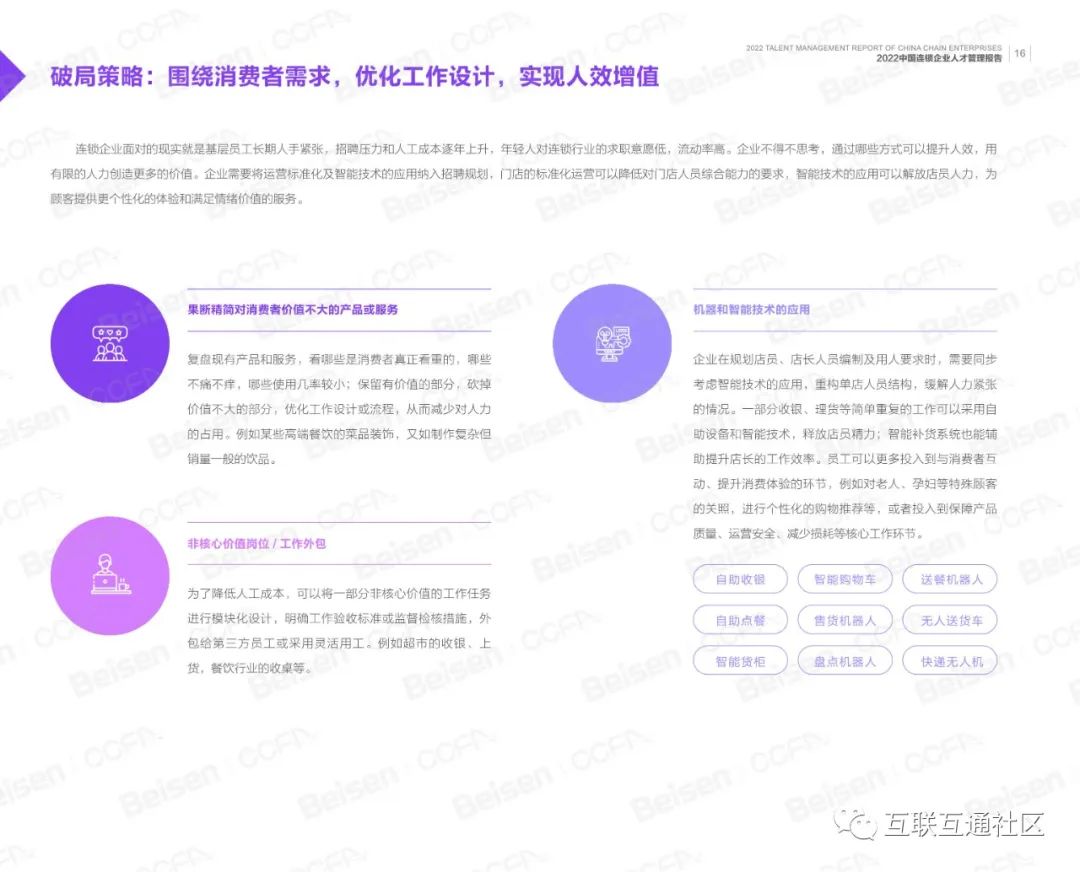
Task: Click the laptop worker outsourcing icon circle
Action: tap(110, 576)
